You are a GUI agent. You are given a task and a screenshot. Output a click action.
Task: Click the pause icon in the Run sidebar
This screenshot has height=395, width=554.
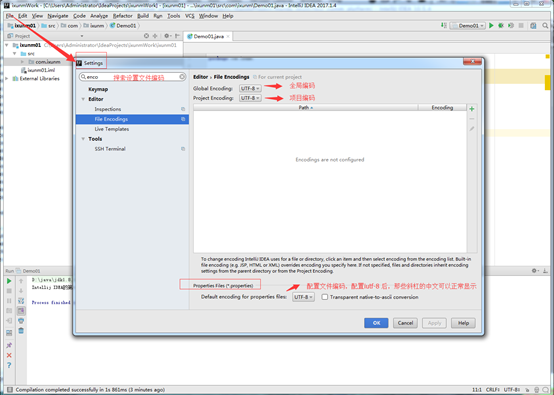click(9, 301)
